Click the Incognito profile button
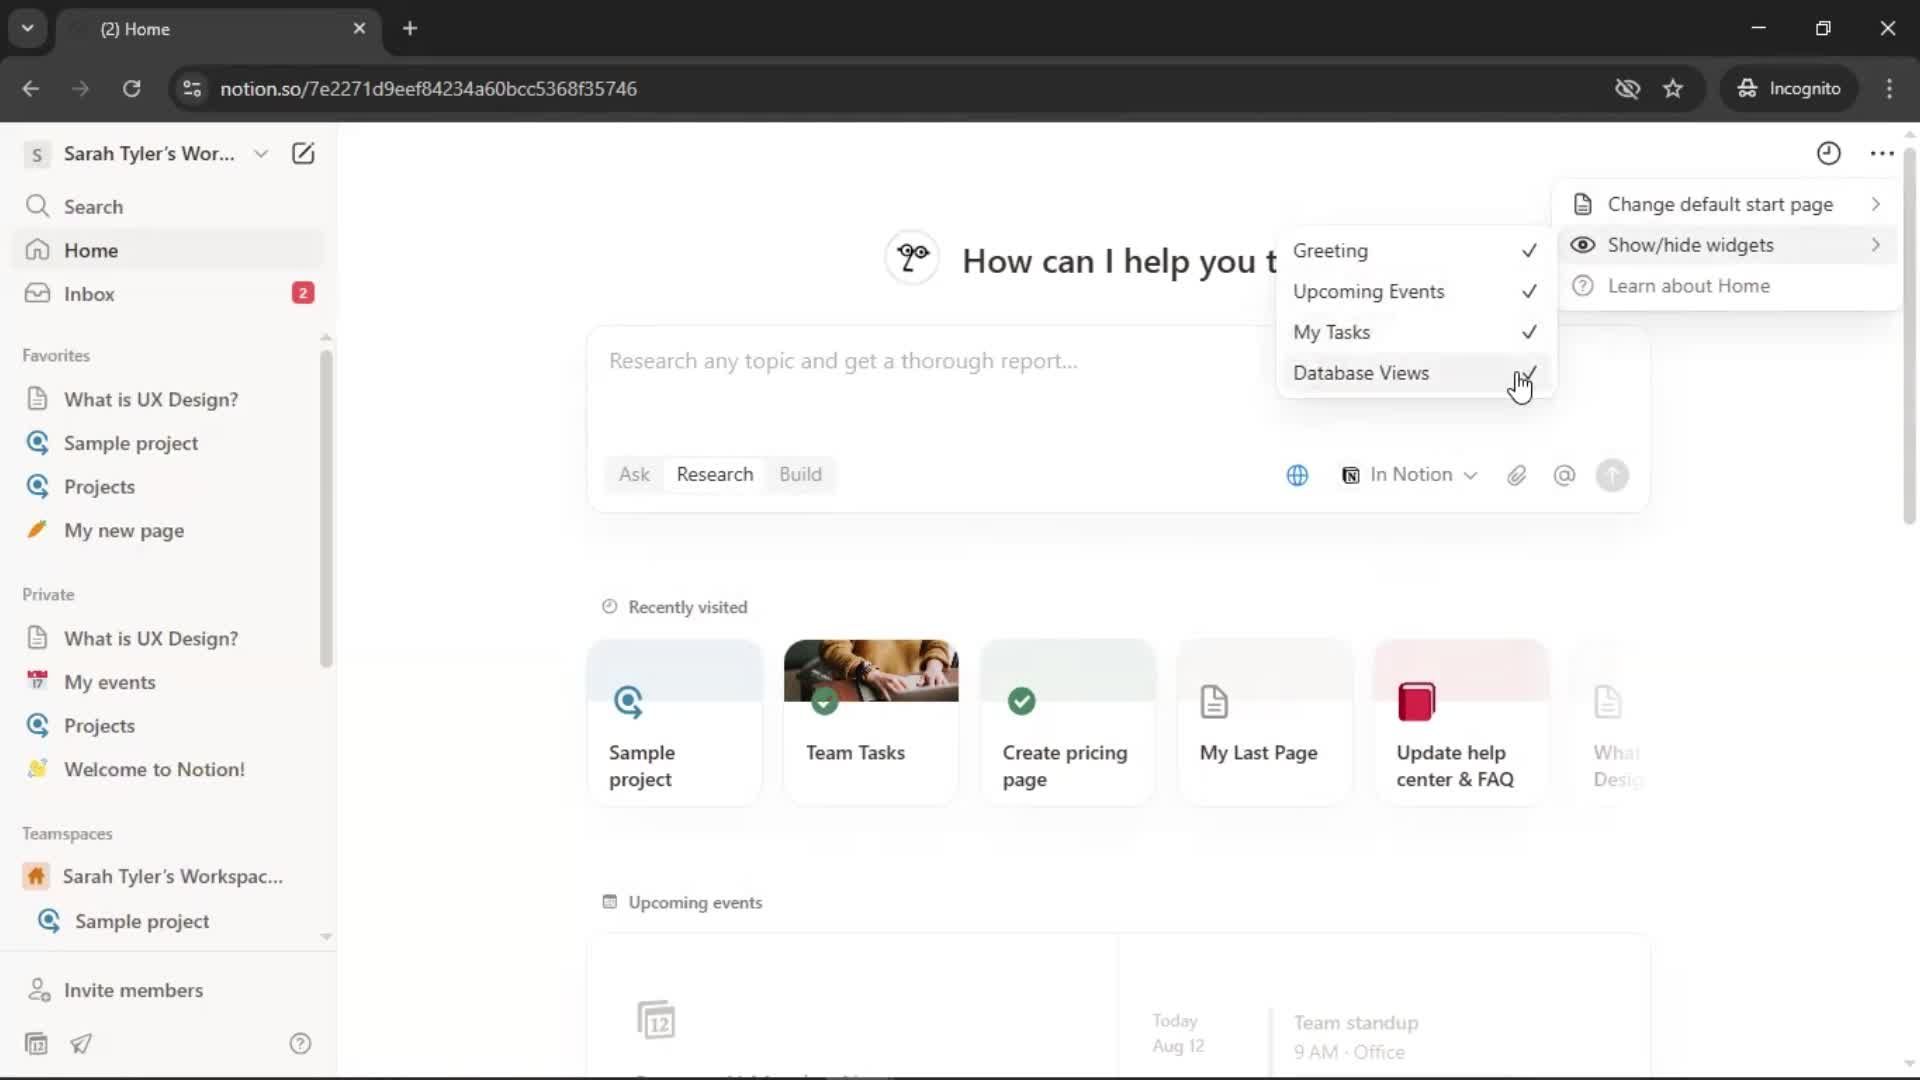The image size is (1920, 1080). point(1789,89)
